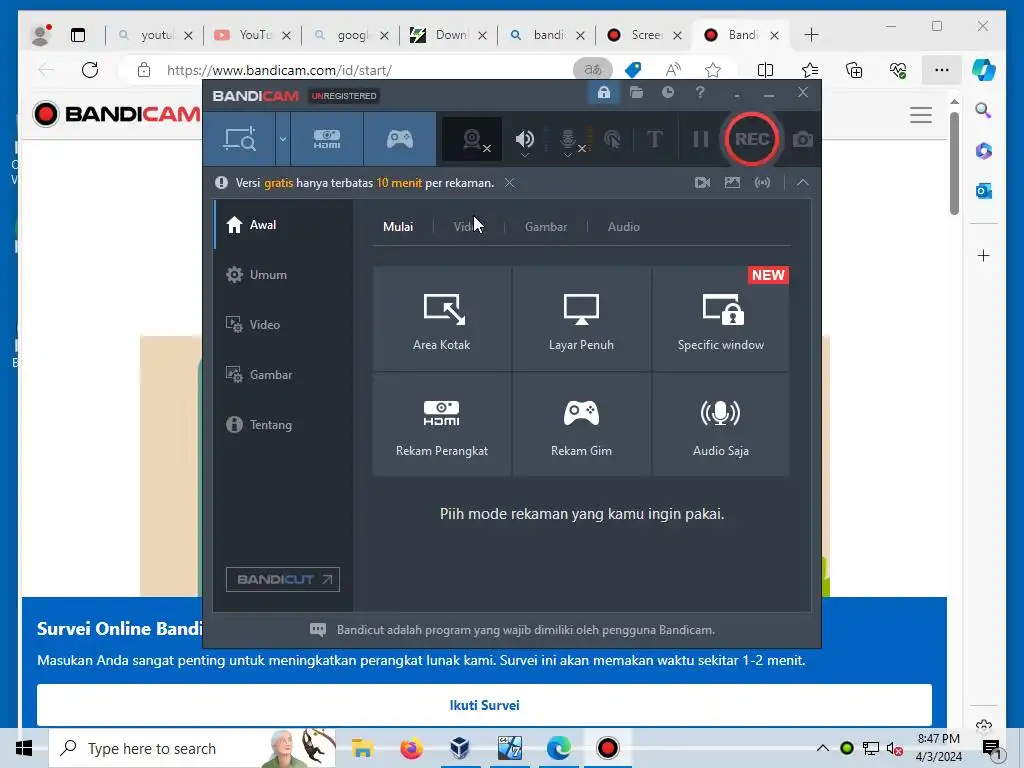Open the Outlook icon in Edge sidebar
The height and width of the screenshot is (768, 1024).
pos(984,191)
